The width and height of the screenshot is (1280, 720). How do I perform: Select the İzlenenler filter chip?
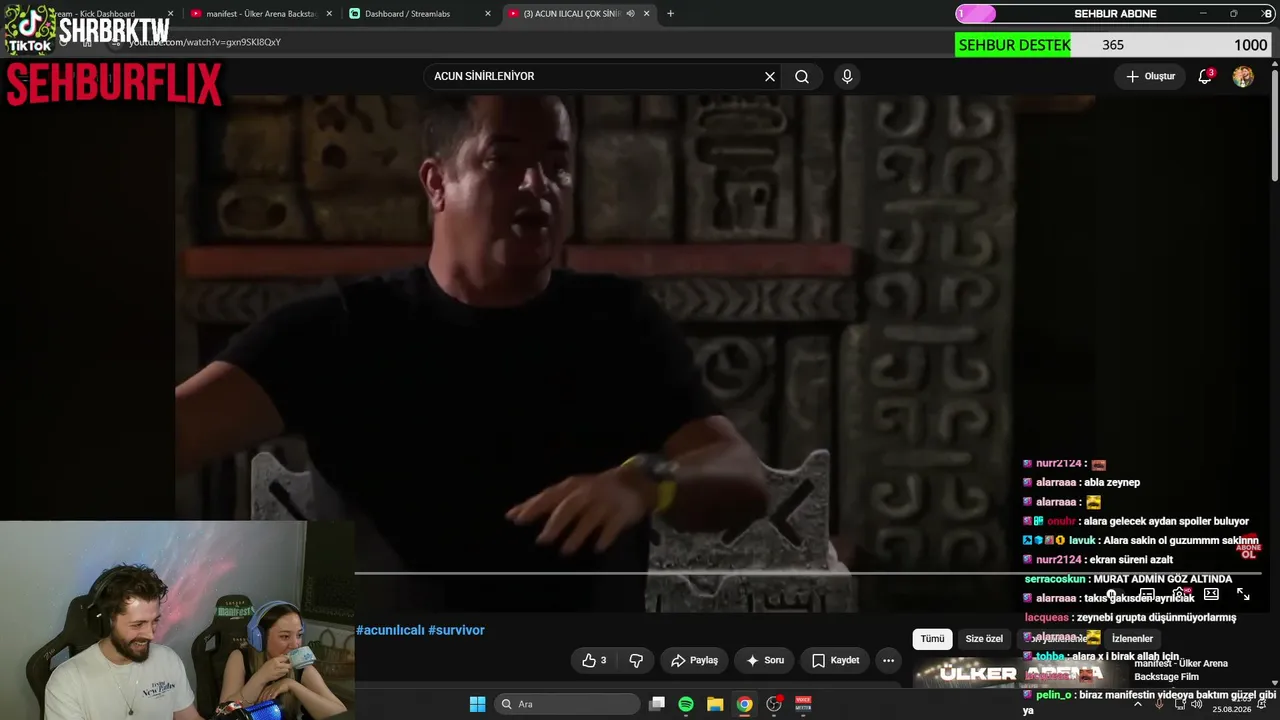(x=1132, y=639)
